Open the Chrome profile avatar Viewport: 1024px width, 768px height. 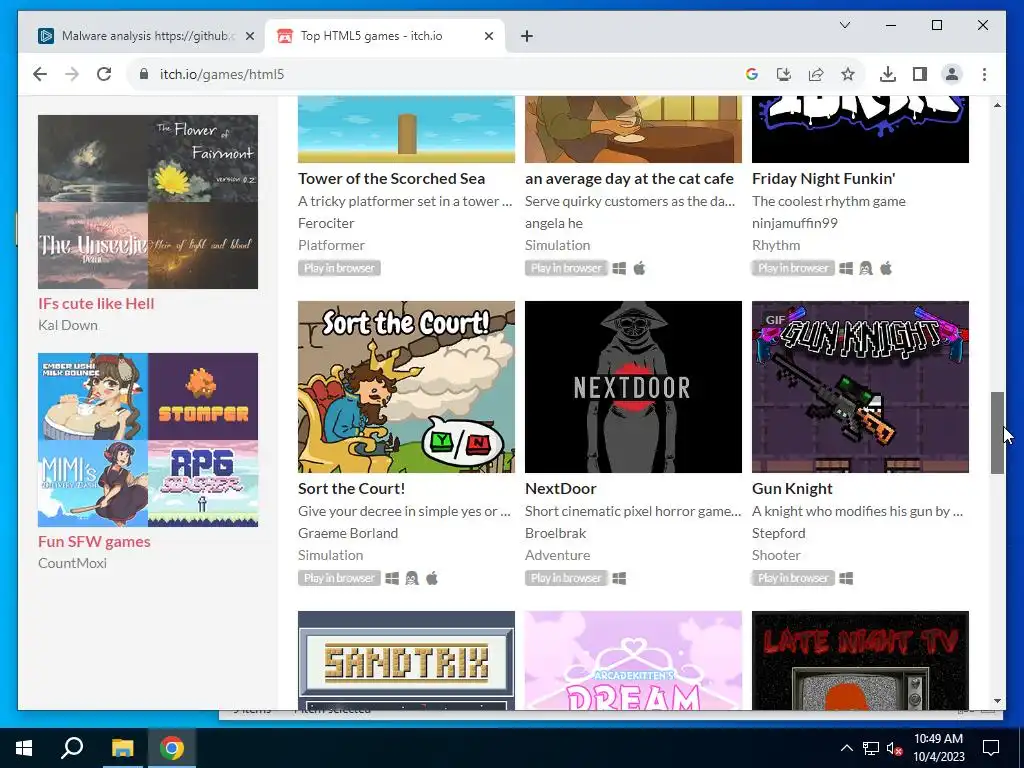(x=952, y=74)
